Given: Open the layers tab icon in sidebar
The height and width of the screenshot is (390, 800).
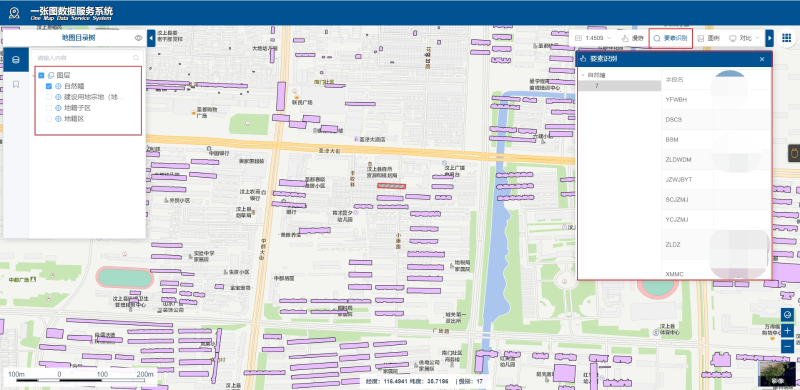Looking at the screenshot, I should pyautogui.click(x=16, y=60).
